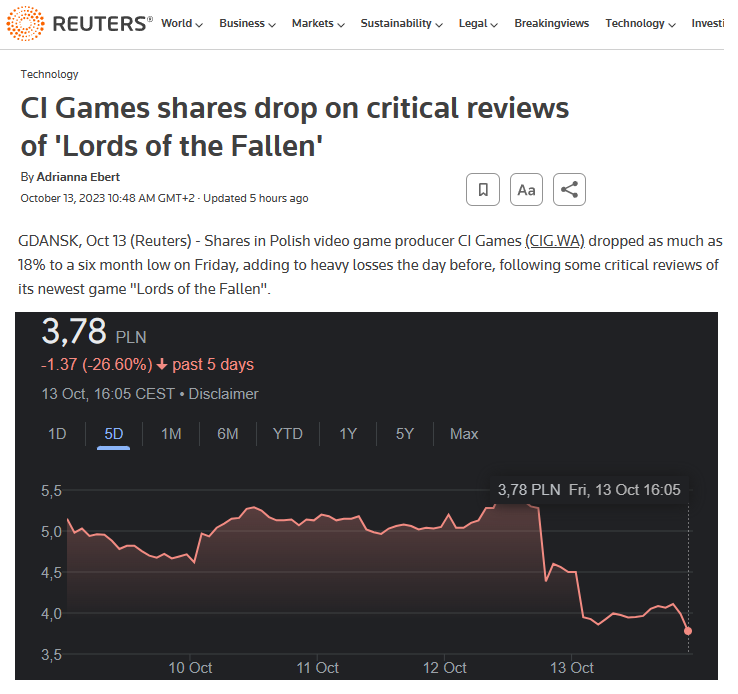Click the share icon button
The width and height of the screenshot is (738, 694).
569,190
